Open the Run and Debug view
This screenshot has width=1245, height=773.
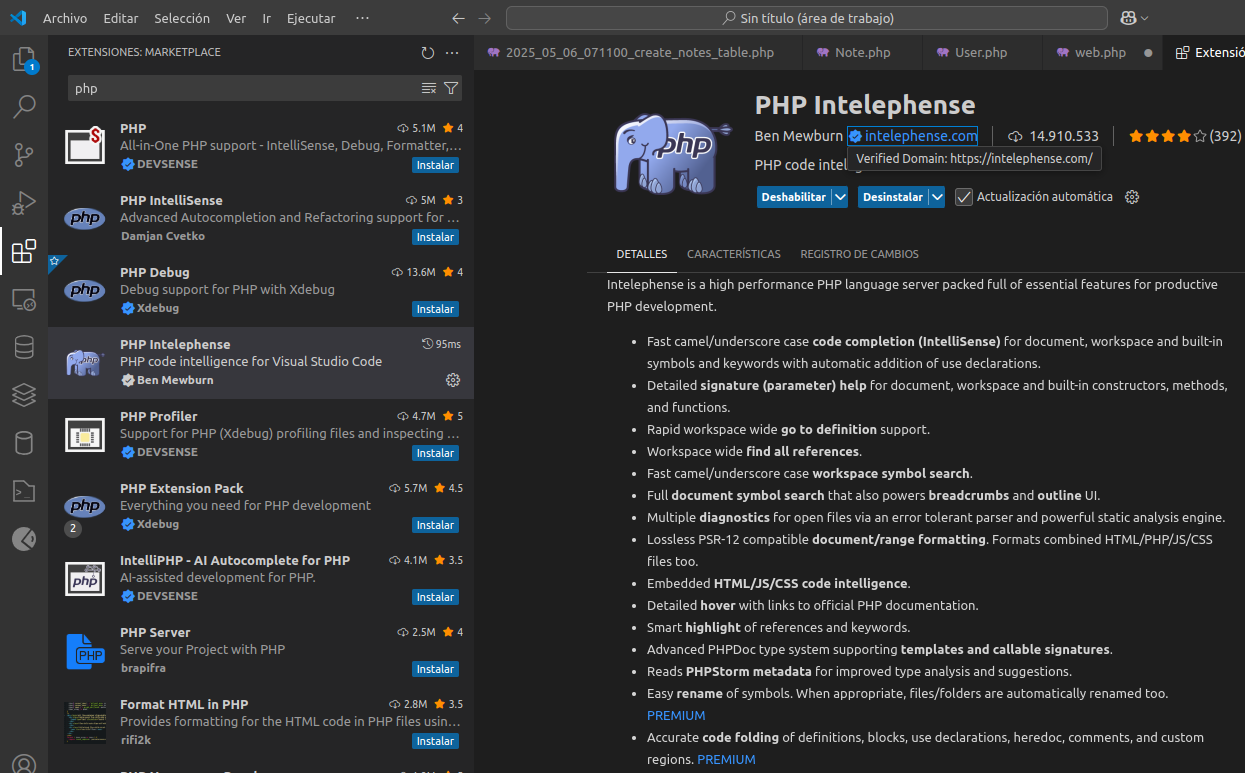(x=24, y=202)
